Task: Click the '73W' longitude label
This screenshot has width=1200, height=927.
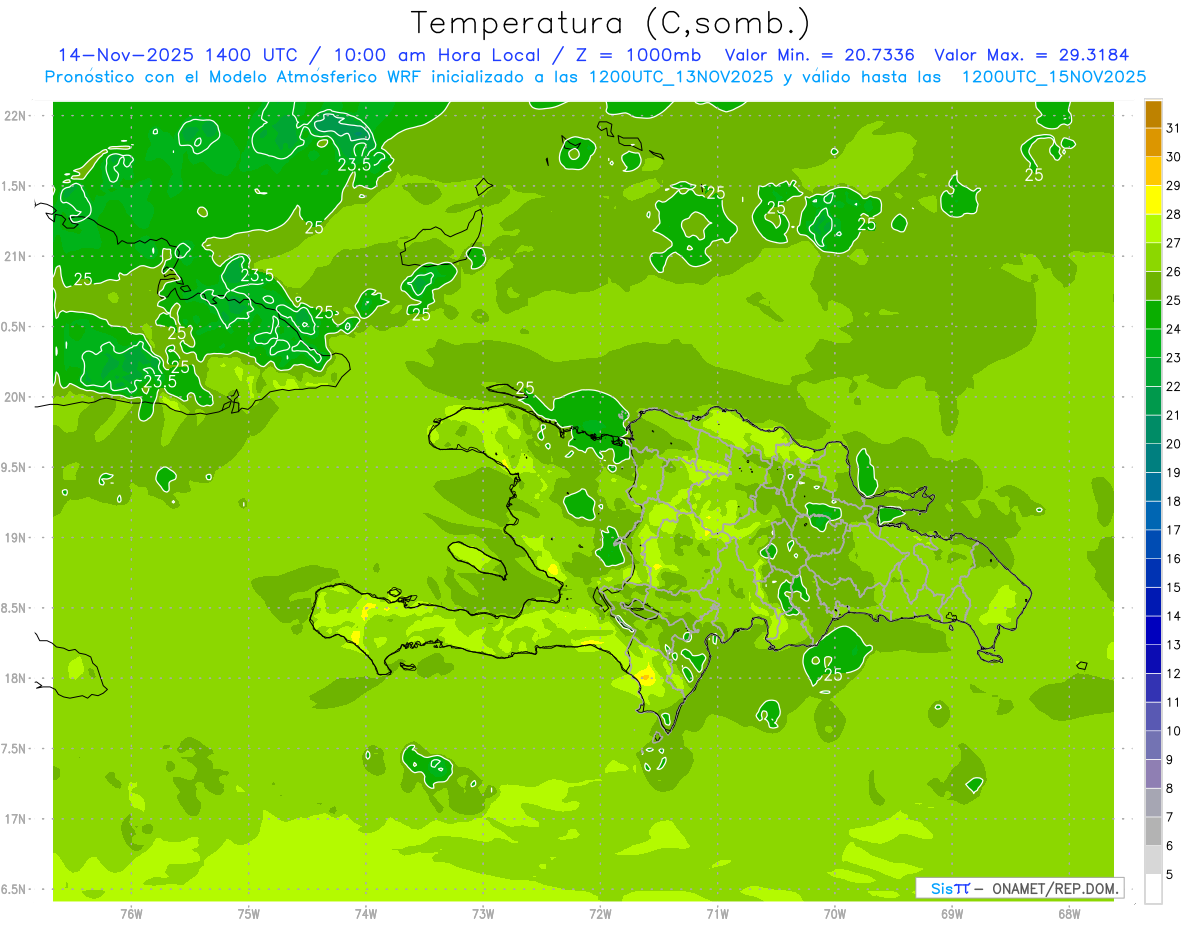Action: (483, 914)
